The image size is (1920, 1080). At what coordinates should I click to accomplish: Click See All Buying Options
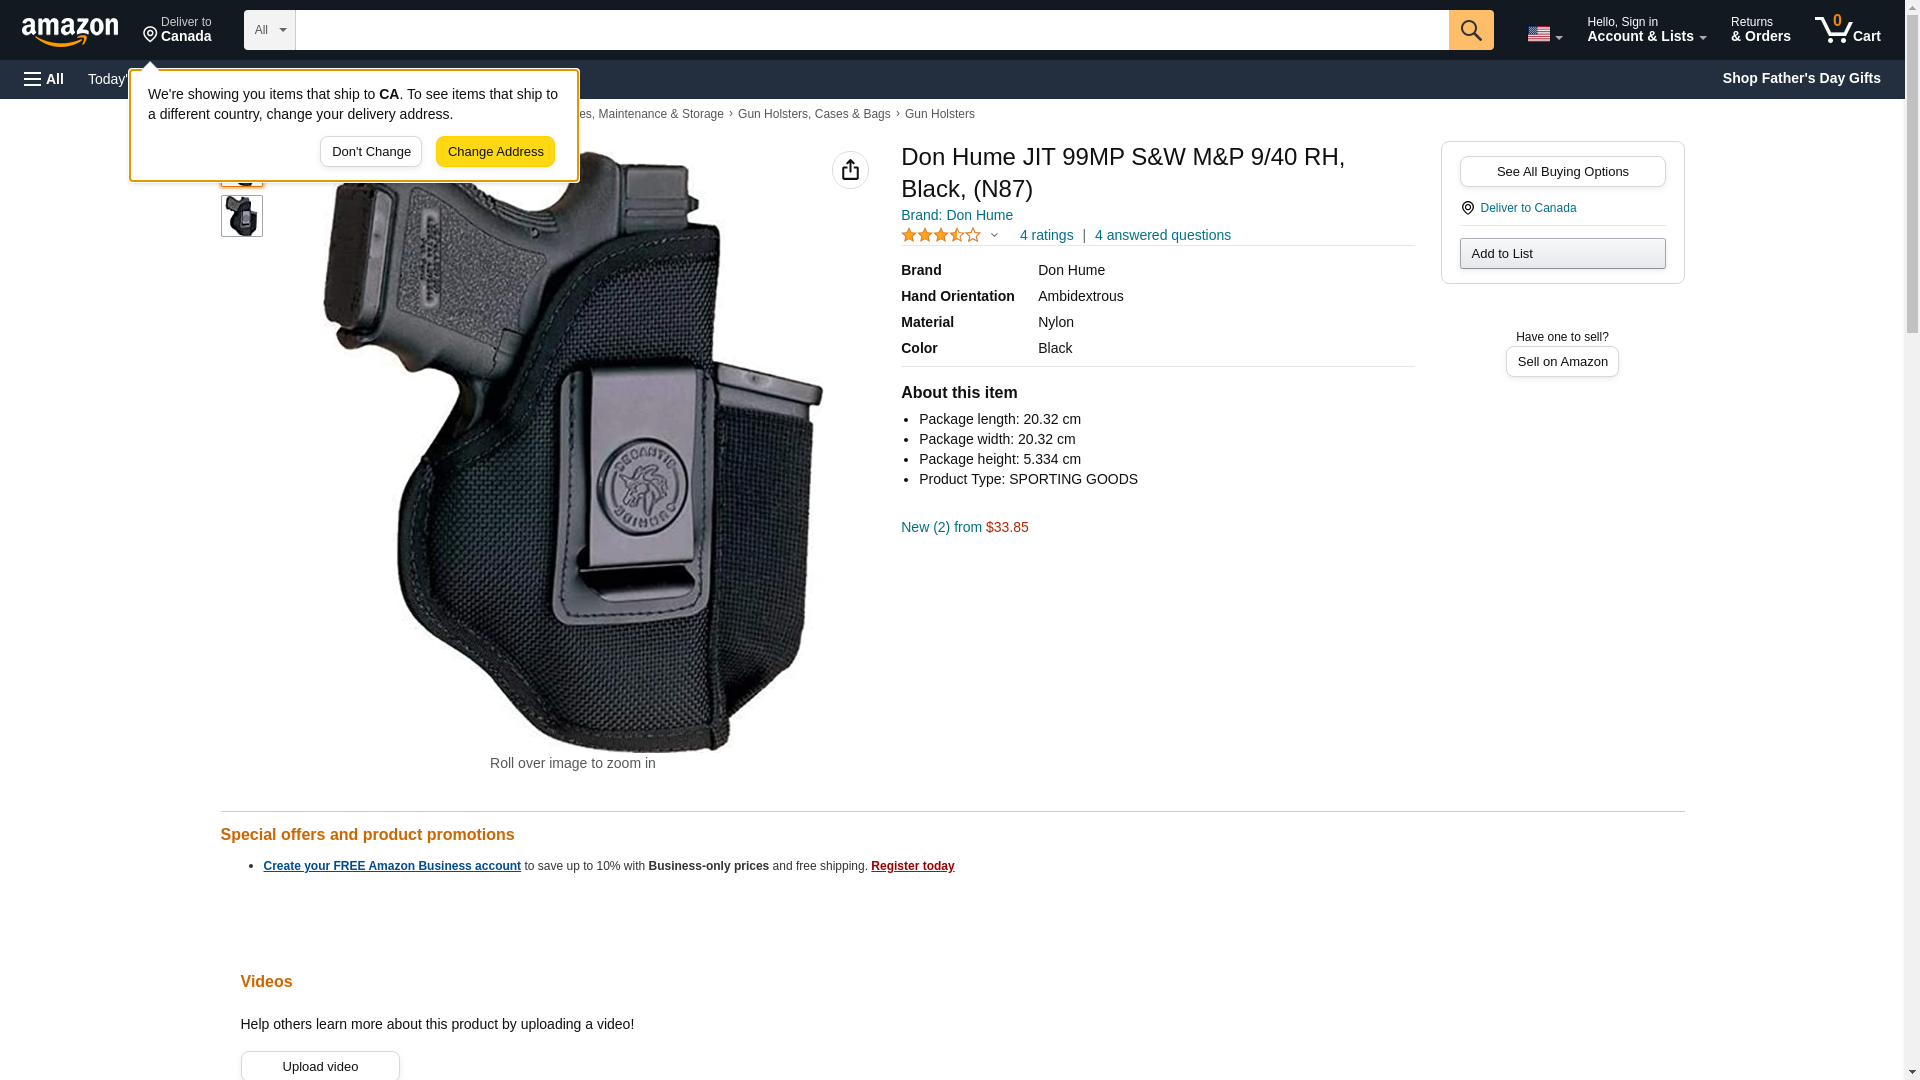(x=1562, y=171)
